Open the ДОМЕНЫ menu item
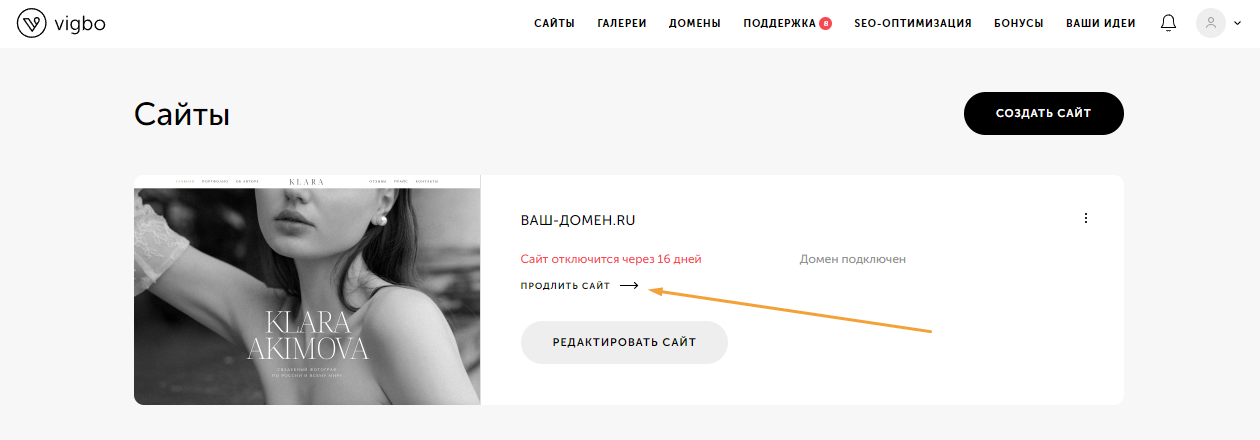This screenshot has height=440, width=1260. tap(695, 23)
